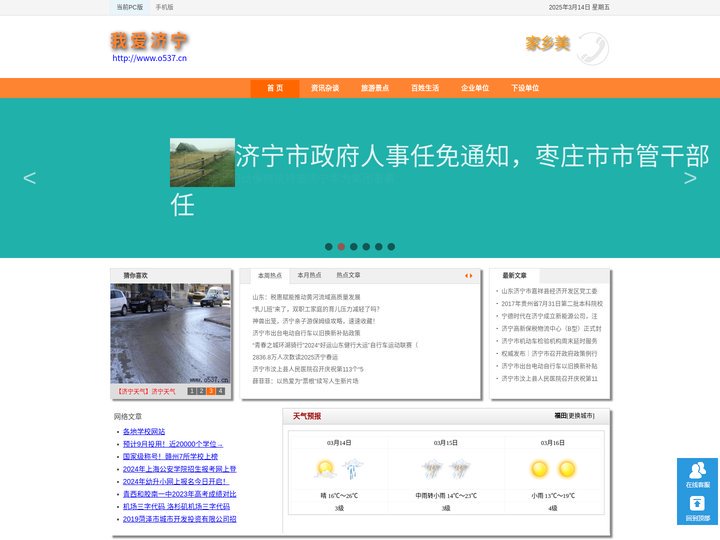Open latest article 宁德时代在济宁成立新能源公司
This screenshot has height=540, width=720.
coord(549,316)
